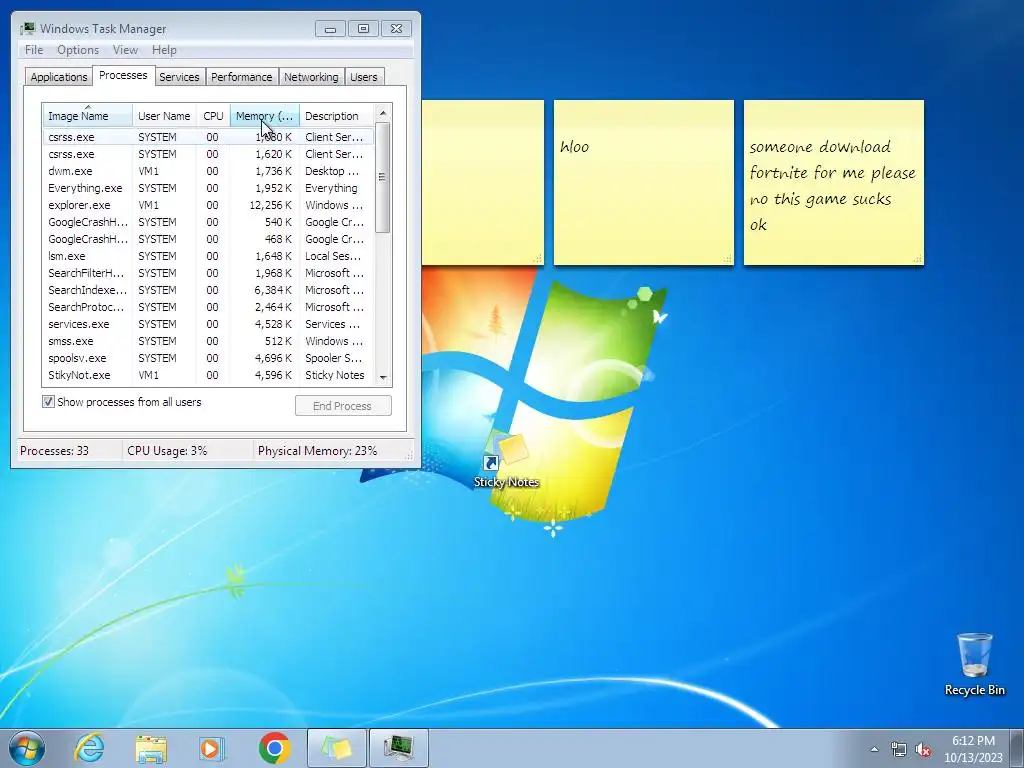This screenshot has width=1024, height=768.
Task: Switch to the Applications tab
Action: pos(59,76)
